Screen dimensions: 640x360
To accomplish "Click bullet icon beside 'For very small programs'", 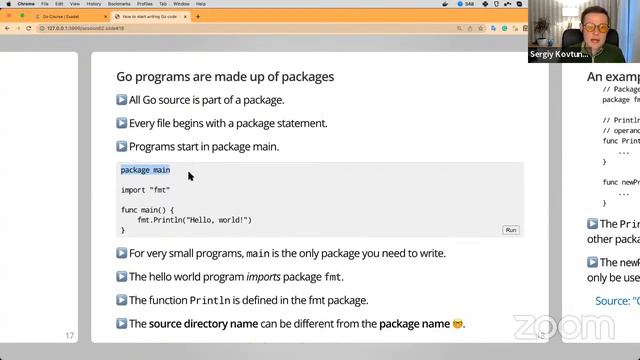I will (122, 253).
